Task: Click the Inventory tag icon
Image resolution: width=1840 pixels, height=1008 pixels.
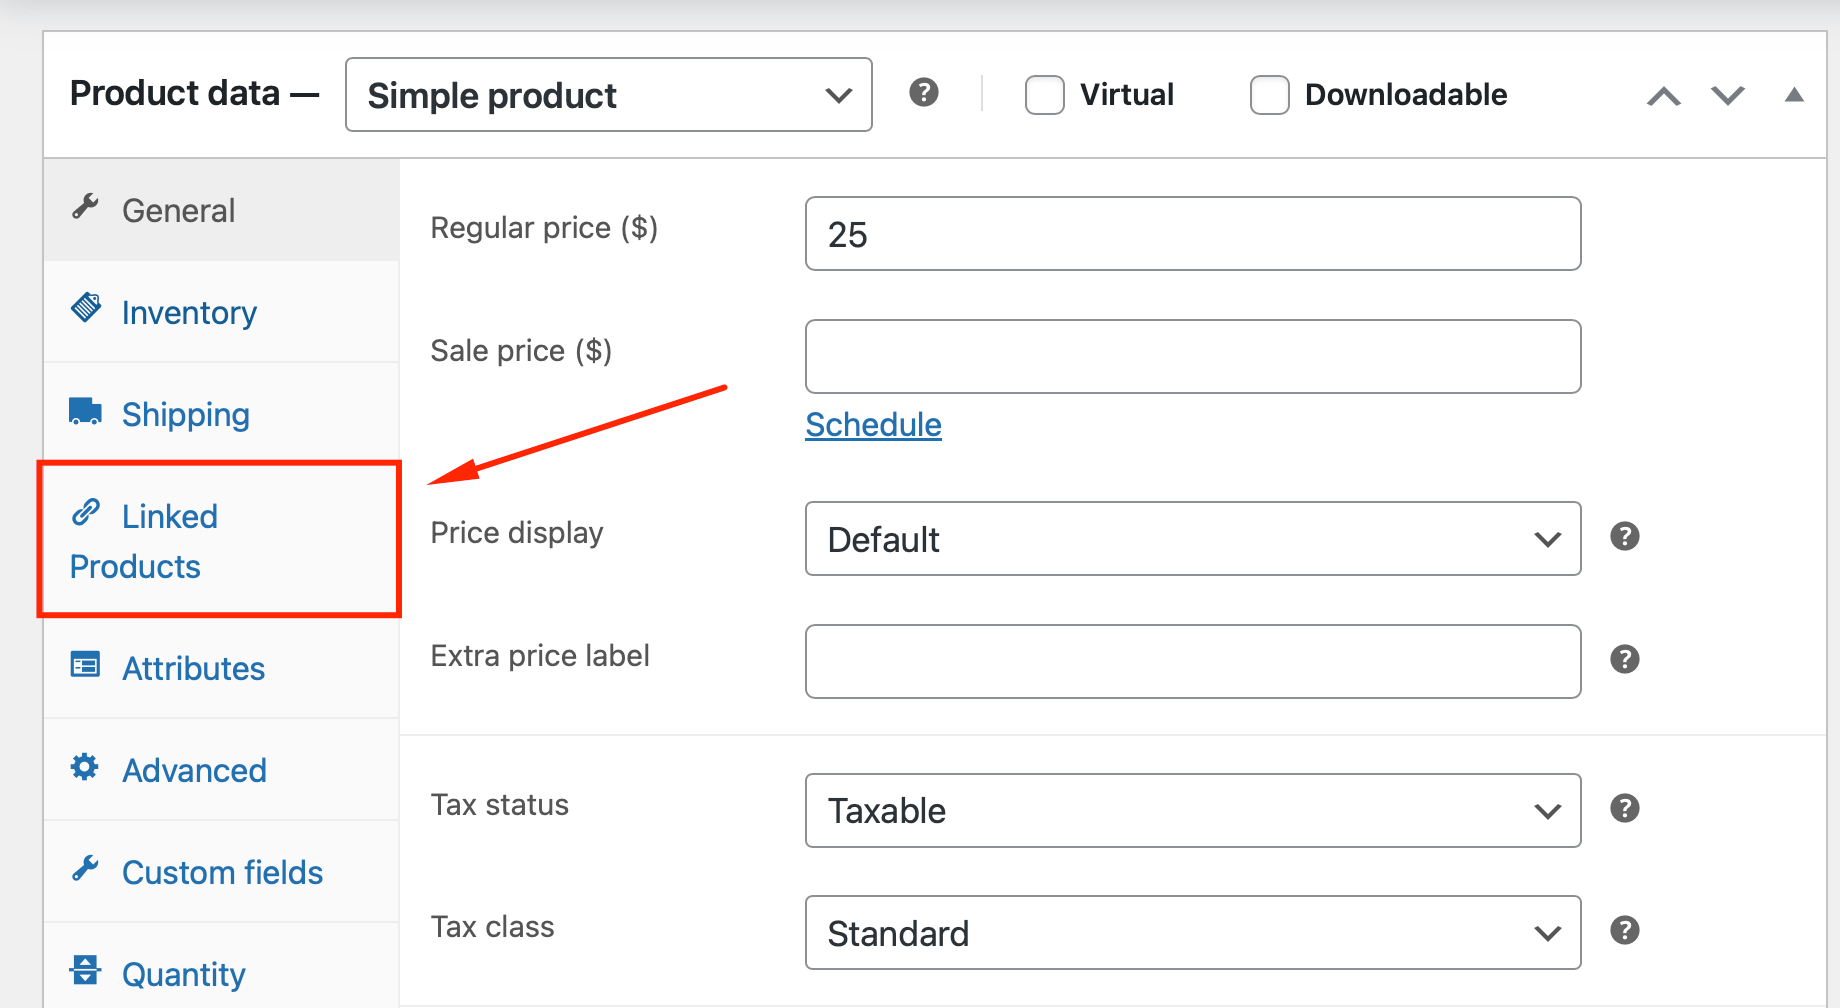Action: [85, 308]
